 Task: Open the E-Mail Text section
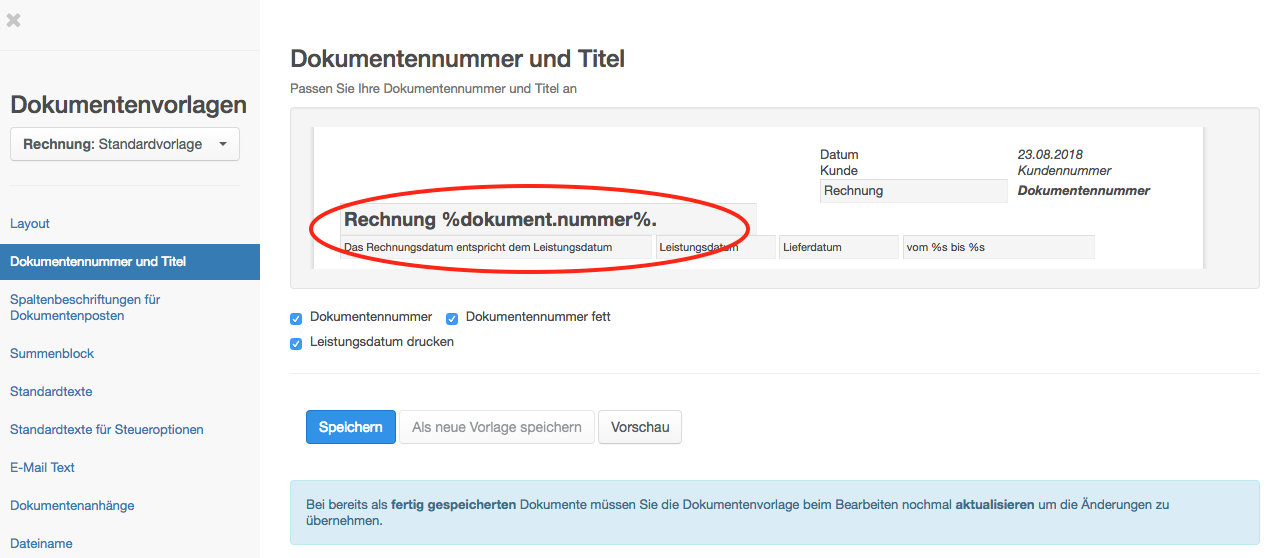tap(43, 467)
